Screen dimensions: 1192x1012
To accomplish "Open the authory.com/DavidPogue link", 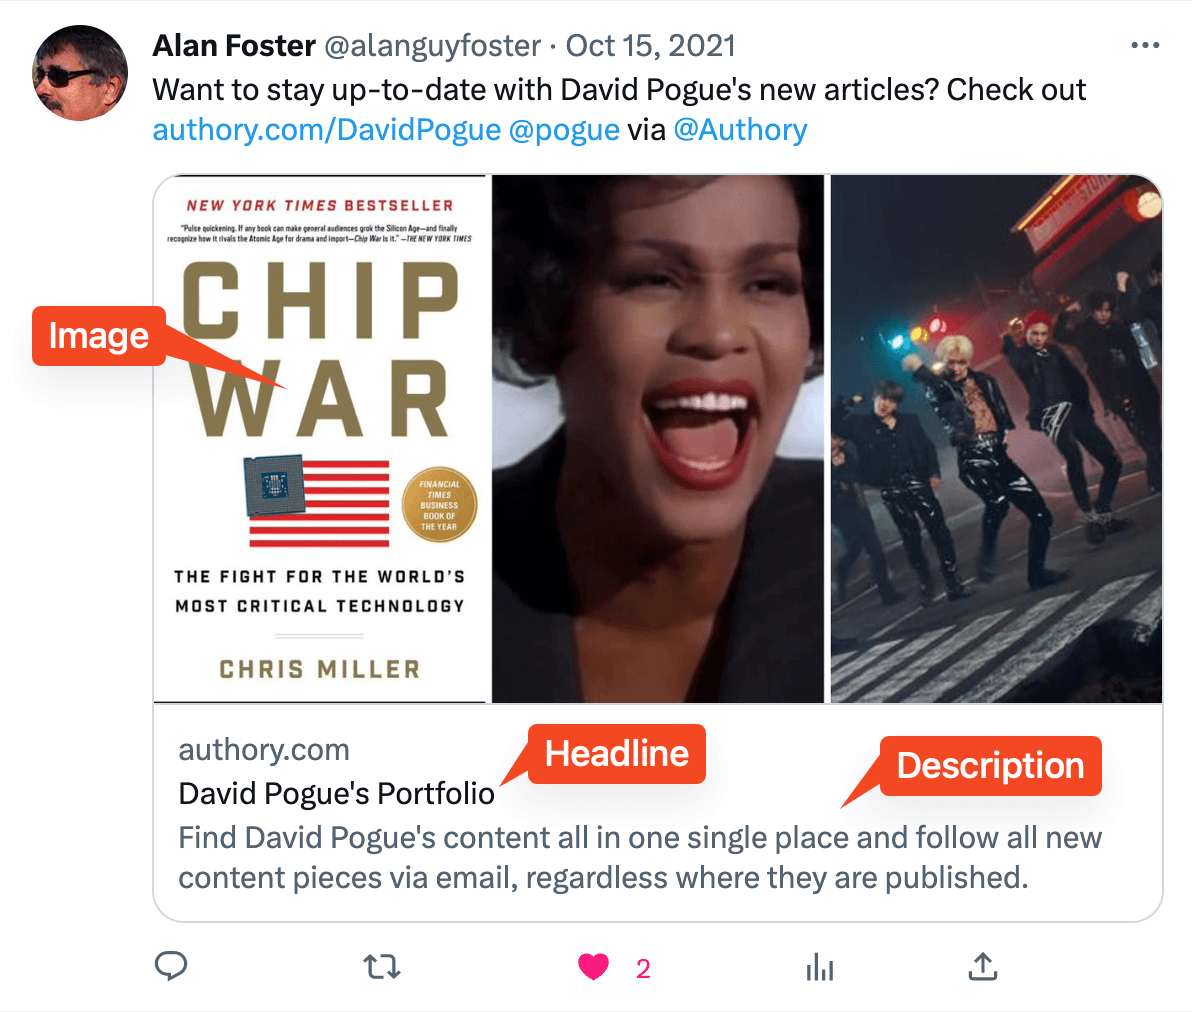I will click(x=327, y=130).
